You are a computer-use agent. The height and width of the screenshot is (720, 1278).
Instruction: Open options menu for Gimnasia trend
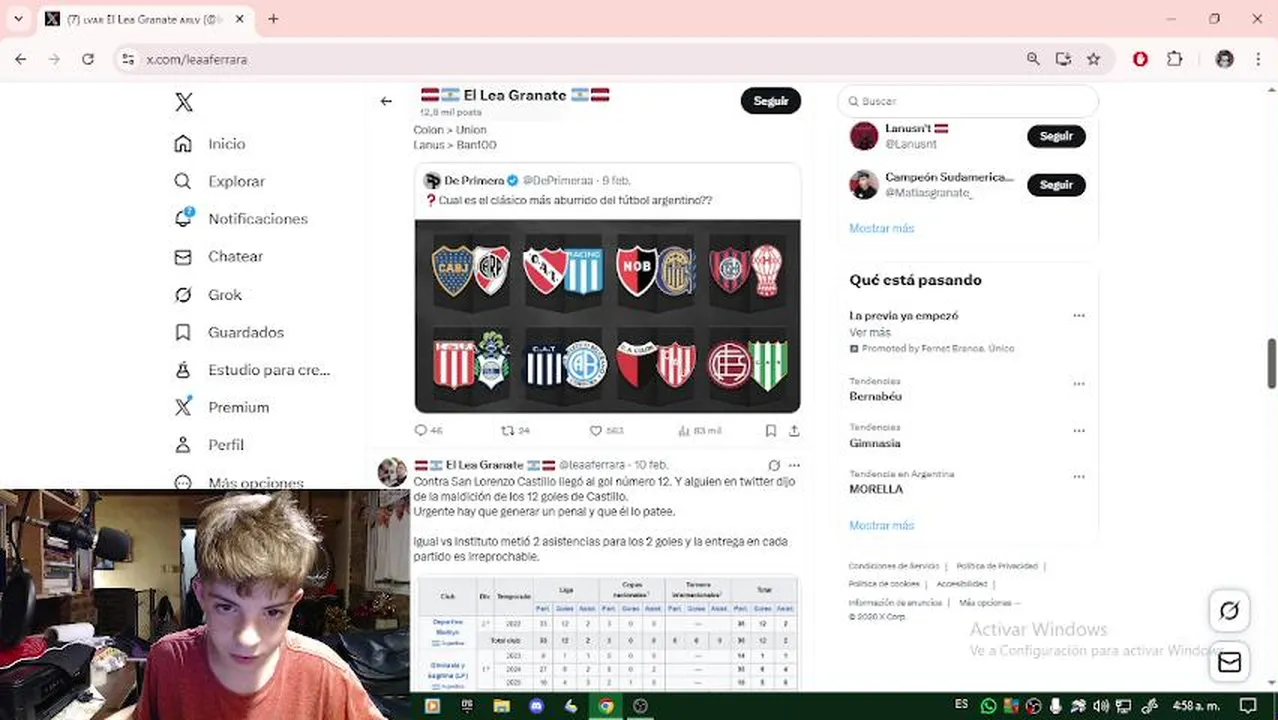(1079, 431)
